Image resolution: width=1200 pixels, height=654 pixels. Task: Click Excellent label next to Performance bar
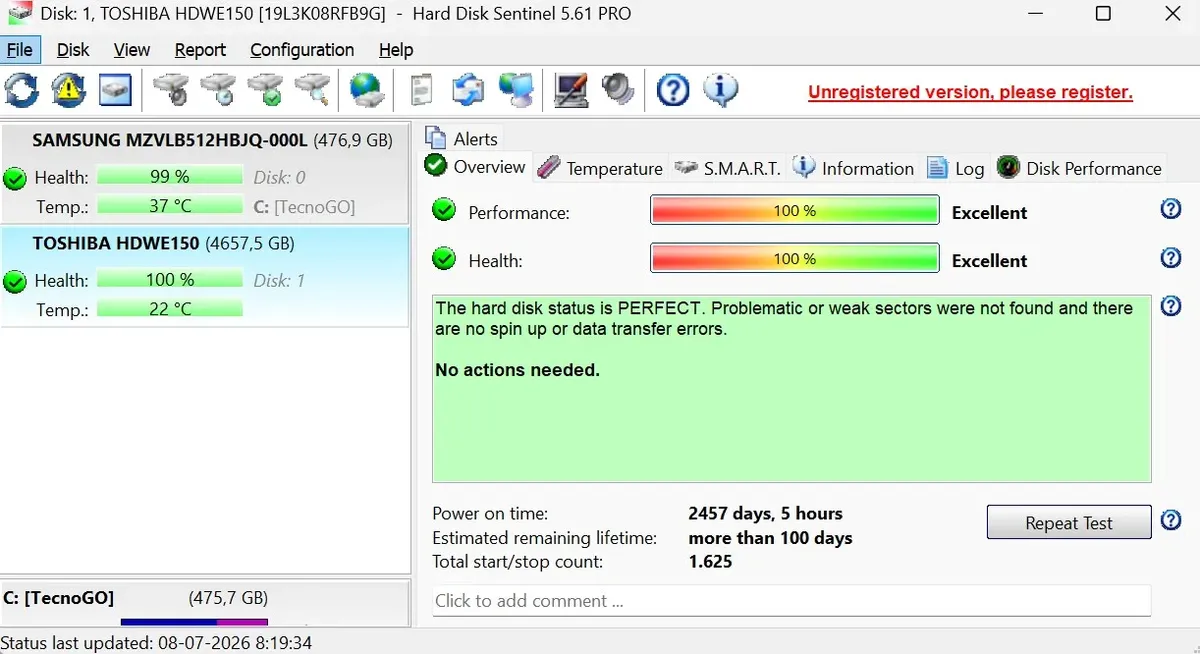[x=989, y=213]
